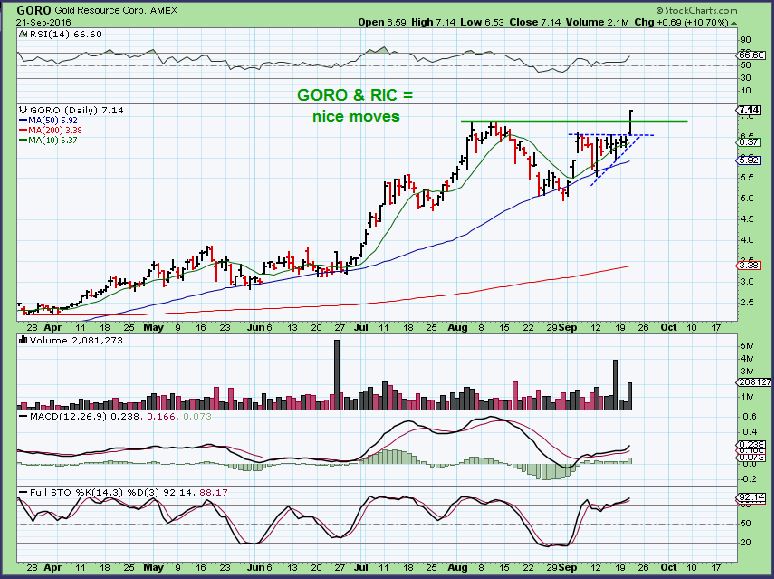Click the chart date 21-Sep-2016

pyautogui.click(x=43, y=23)
